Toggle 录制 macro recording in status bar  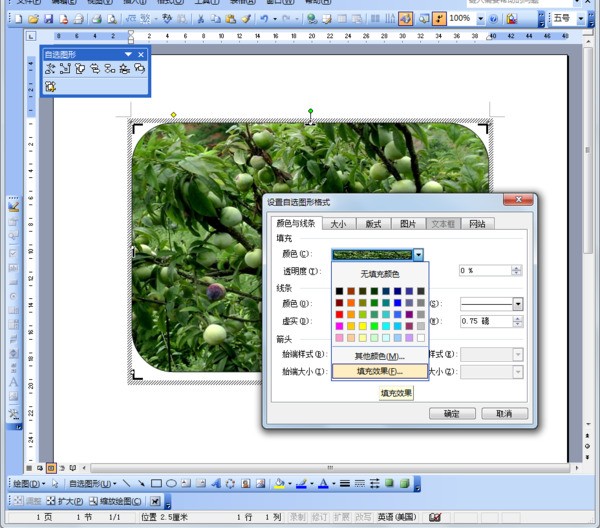[297, 517]
